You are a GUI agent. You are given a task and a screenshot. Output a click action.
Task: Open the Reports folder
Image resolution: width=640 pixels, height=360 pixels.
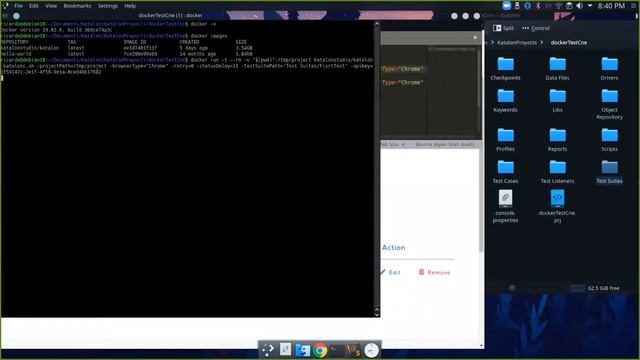click(x=557, y=140)
